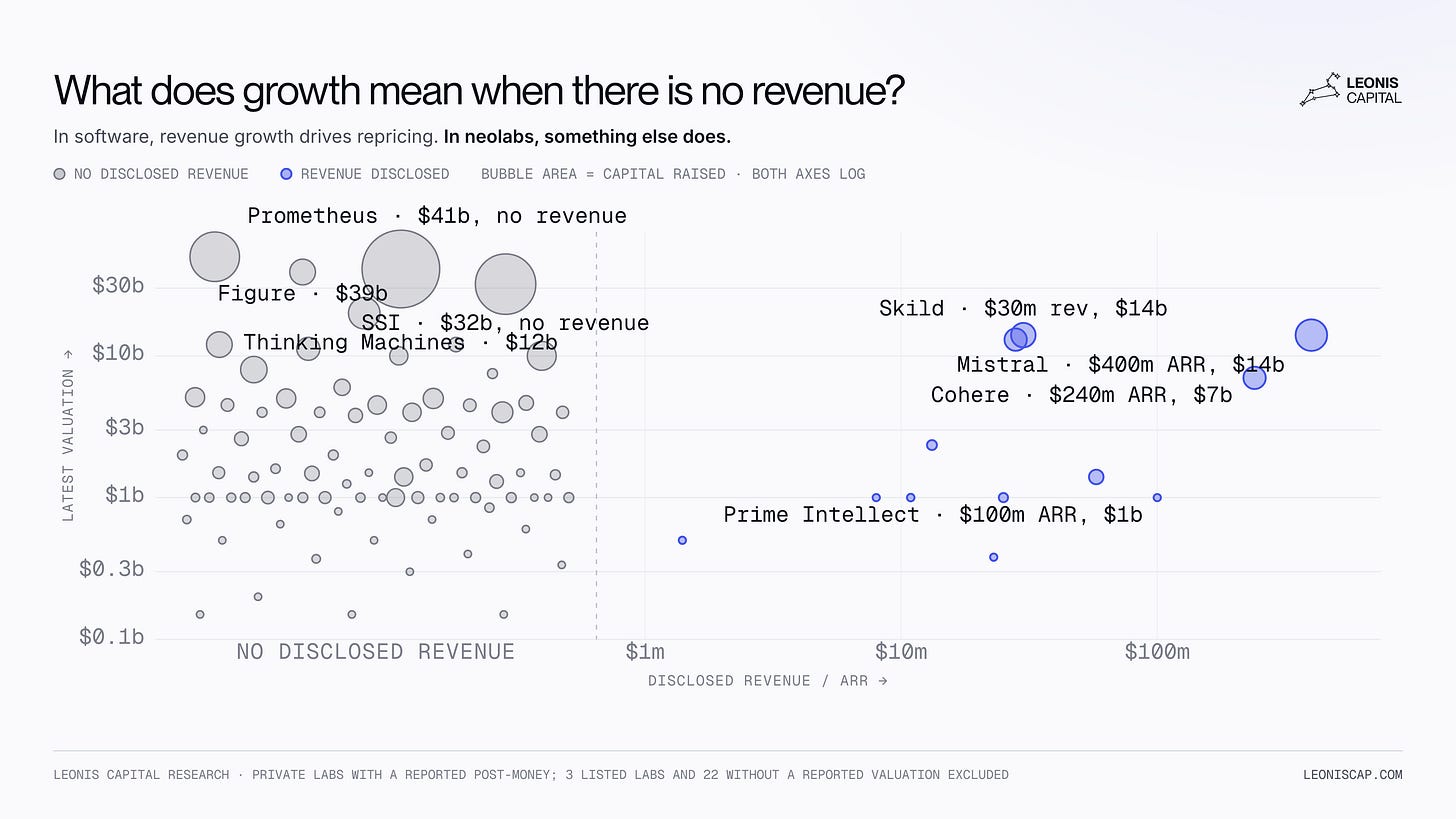
Task: Click the Figure $39b label
Action: point(302,293)
